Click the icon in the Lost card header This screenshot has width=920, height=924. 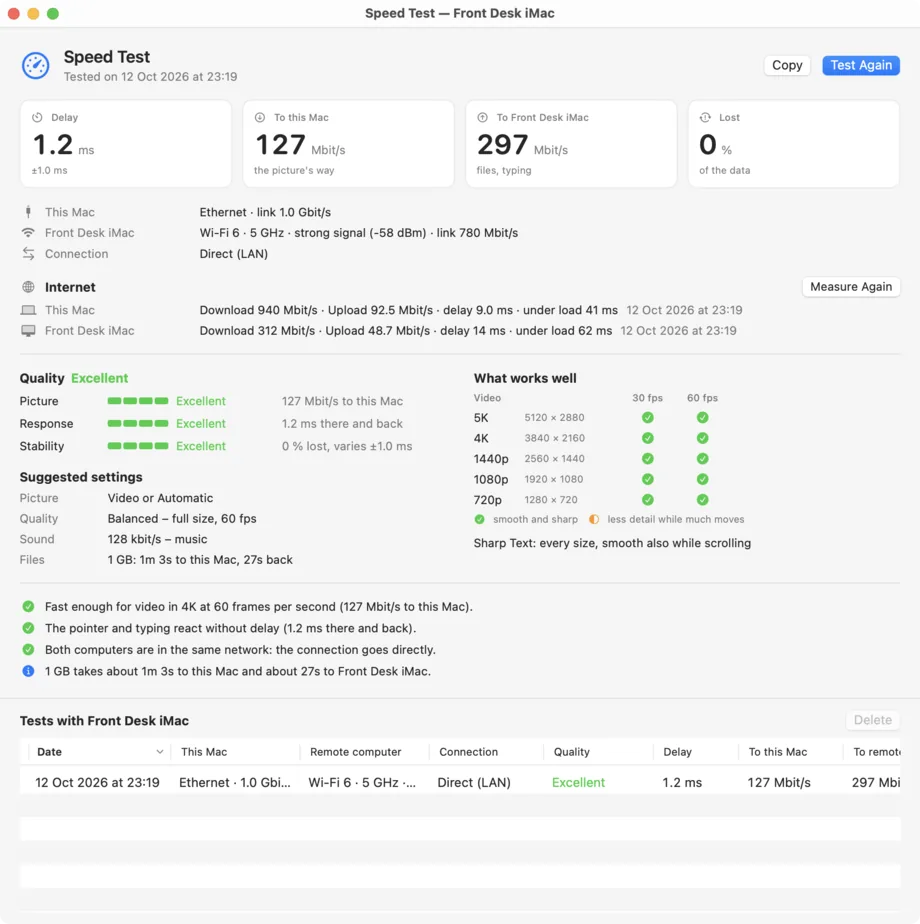(x=705, y=117)
